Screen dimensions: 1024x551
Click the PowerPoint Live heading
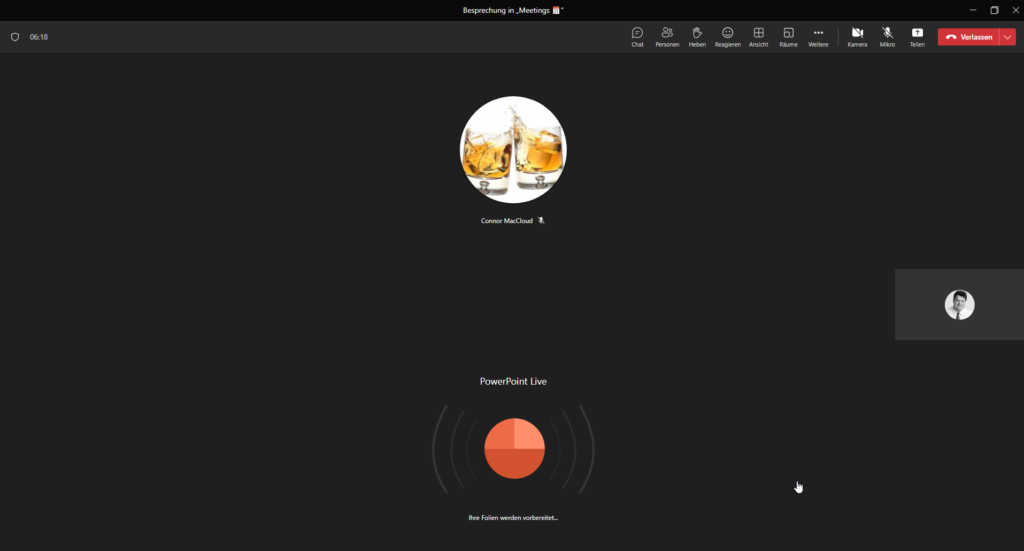[513, 381]
